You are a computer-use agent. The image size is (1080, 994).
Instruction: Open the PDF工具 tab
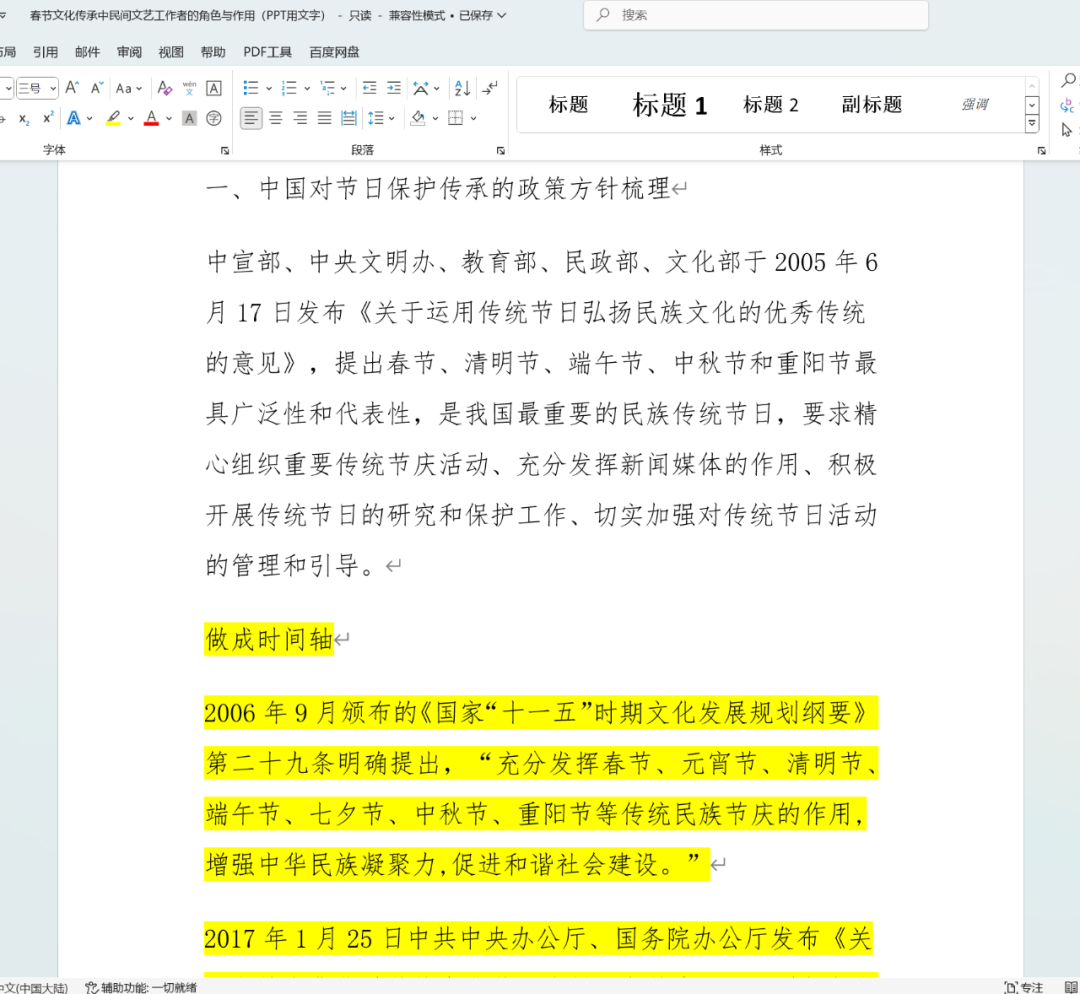[267, 52]
